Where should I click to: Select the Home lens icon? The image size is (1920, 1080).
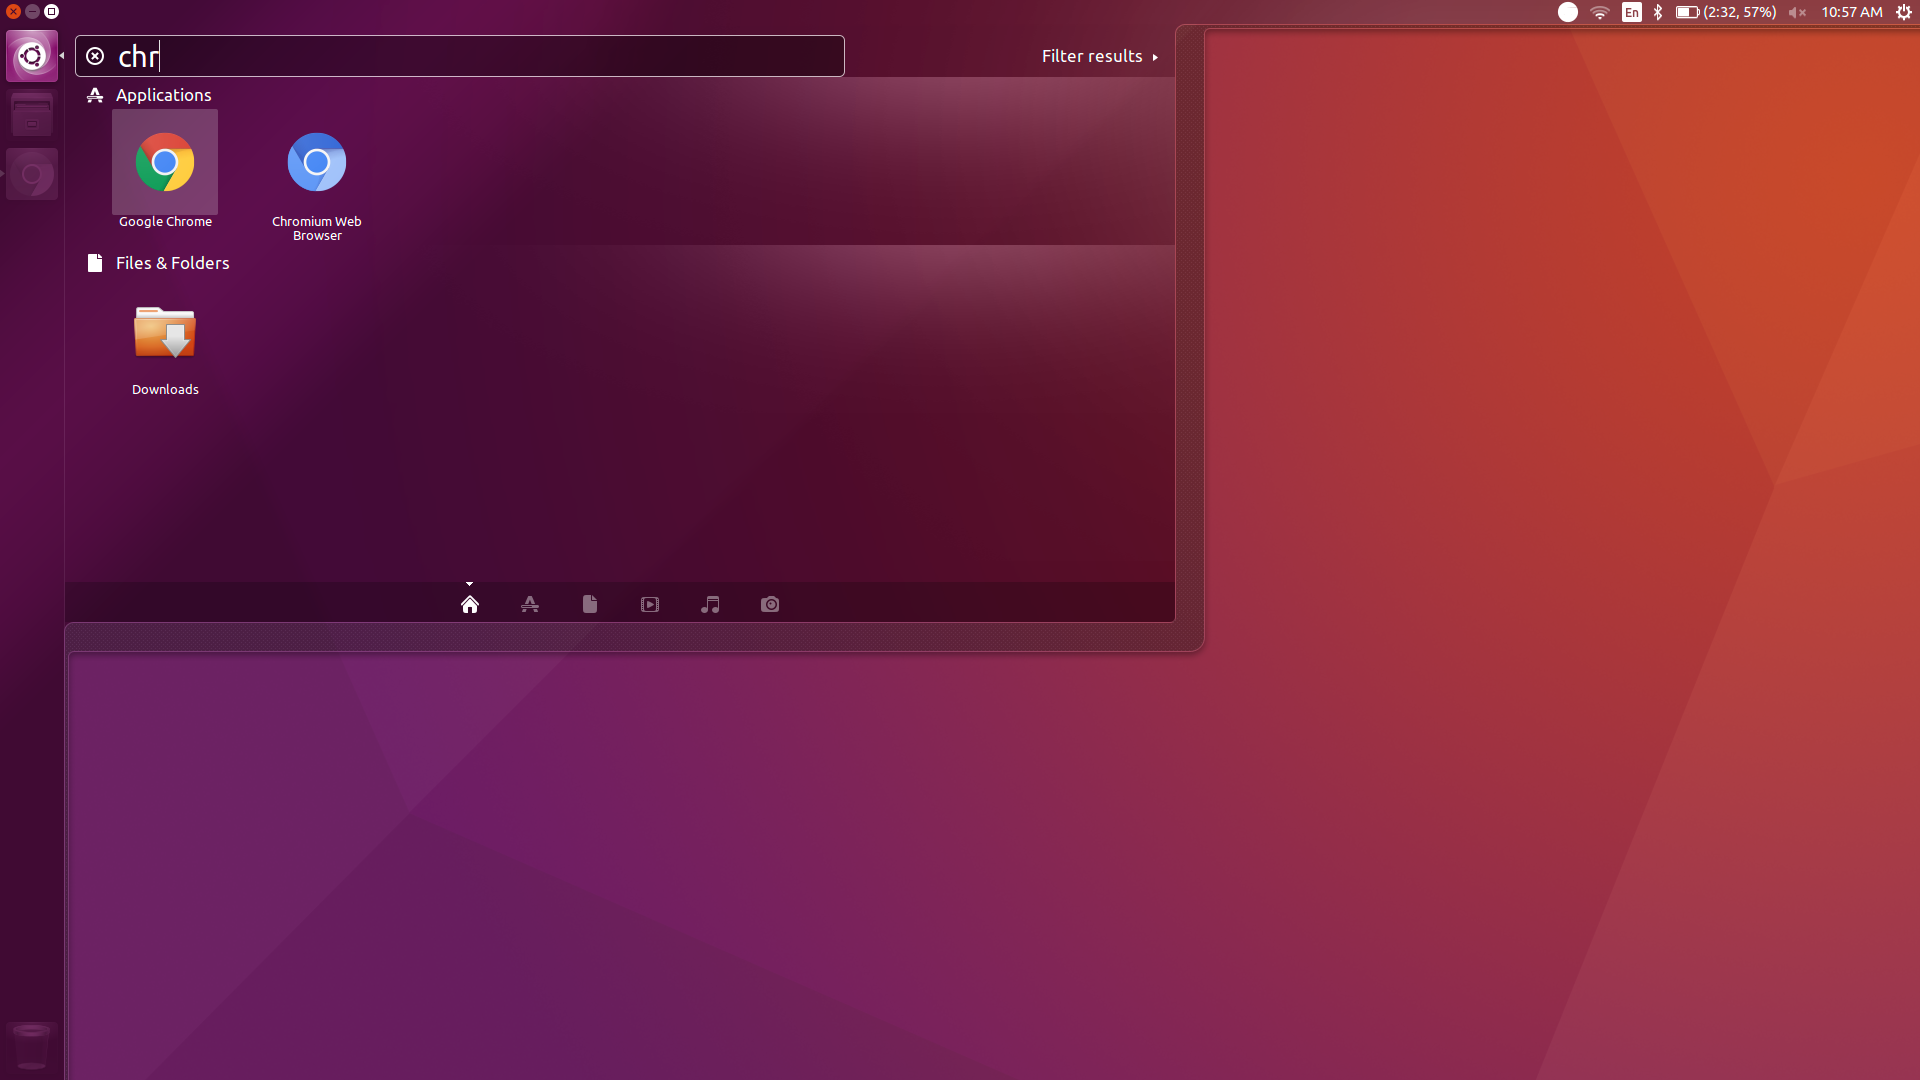point(470,604)
